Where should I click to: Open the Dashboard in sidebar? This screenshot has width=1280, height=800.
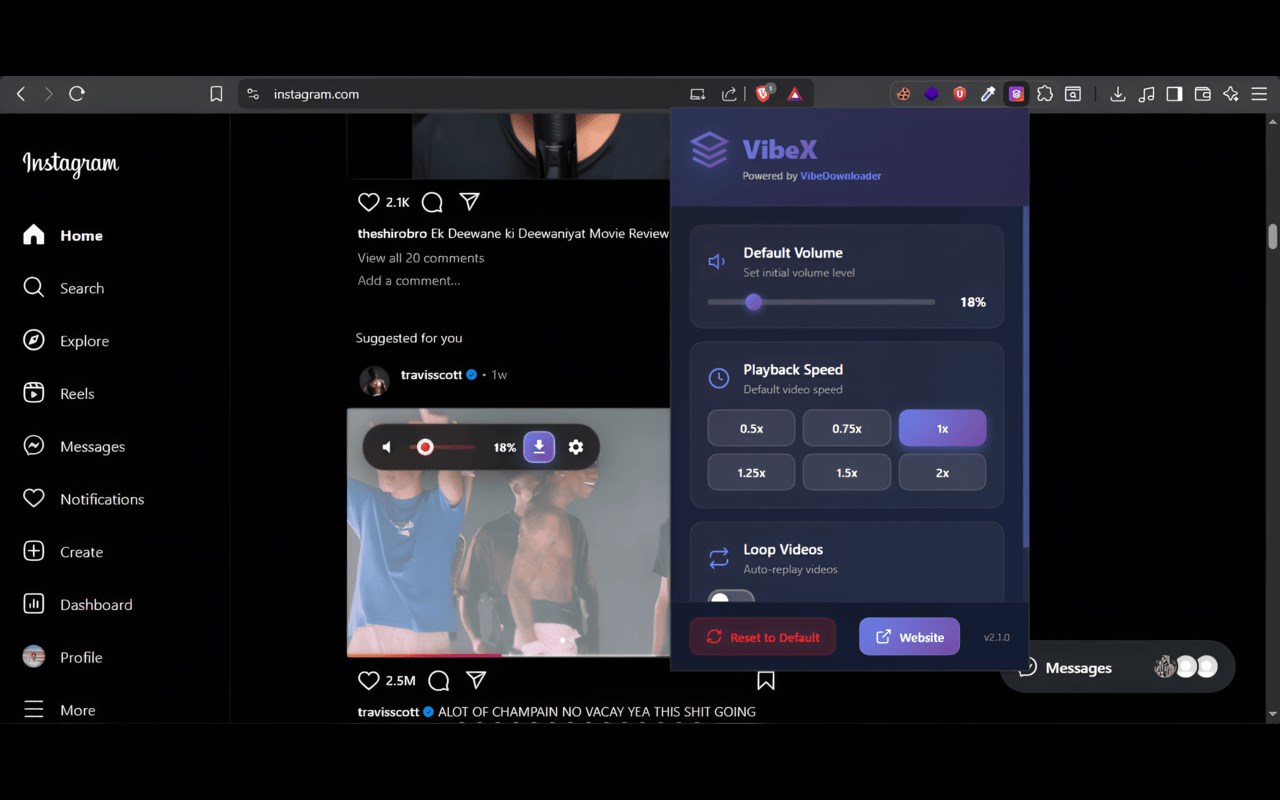[x=77, y=605]
